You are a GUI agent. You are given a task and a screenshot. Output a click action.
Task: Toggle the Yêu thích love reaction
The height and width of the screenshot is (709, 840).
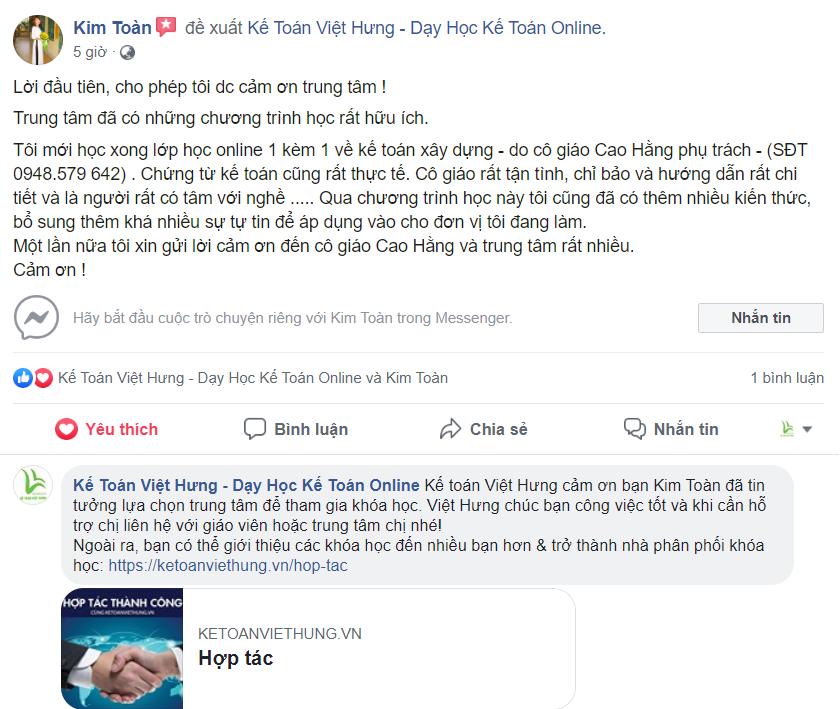tap(106, 429)
